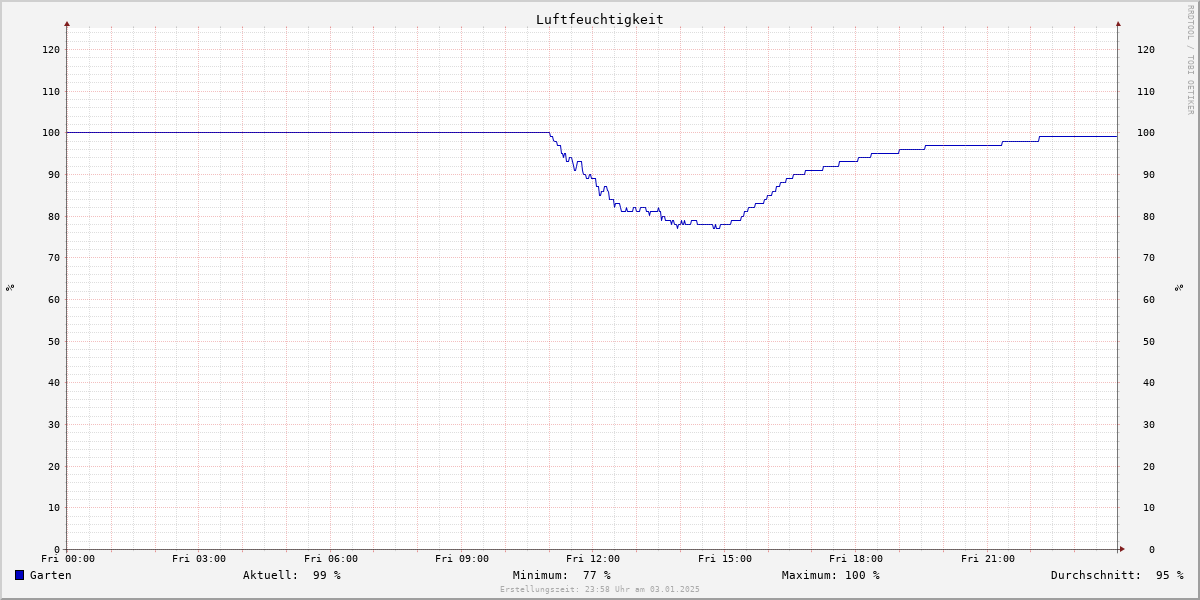Screen dimensions: 1200x600
Task: Click the flat 100 % humidity line segment
Action: [308, 132]
